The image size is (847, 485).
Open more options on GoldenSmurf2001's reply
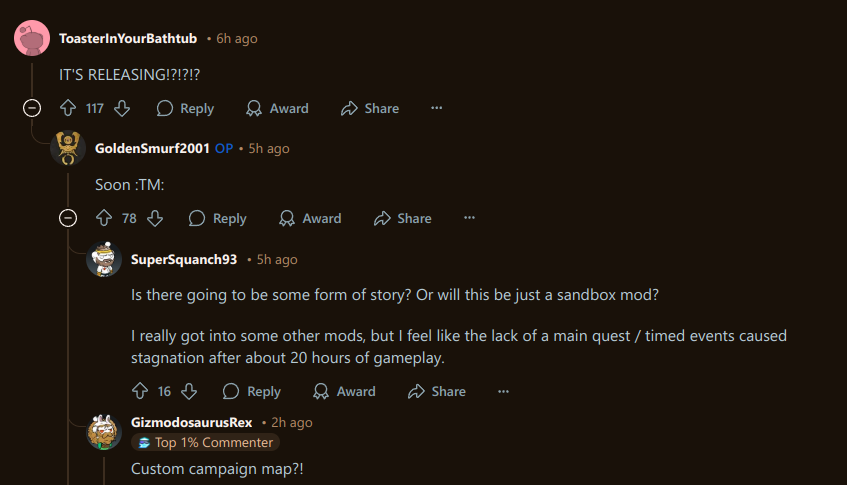coord(469,218)
